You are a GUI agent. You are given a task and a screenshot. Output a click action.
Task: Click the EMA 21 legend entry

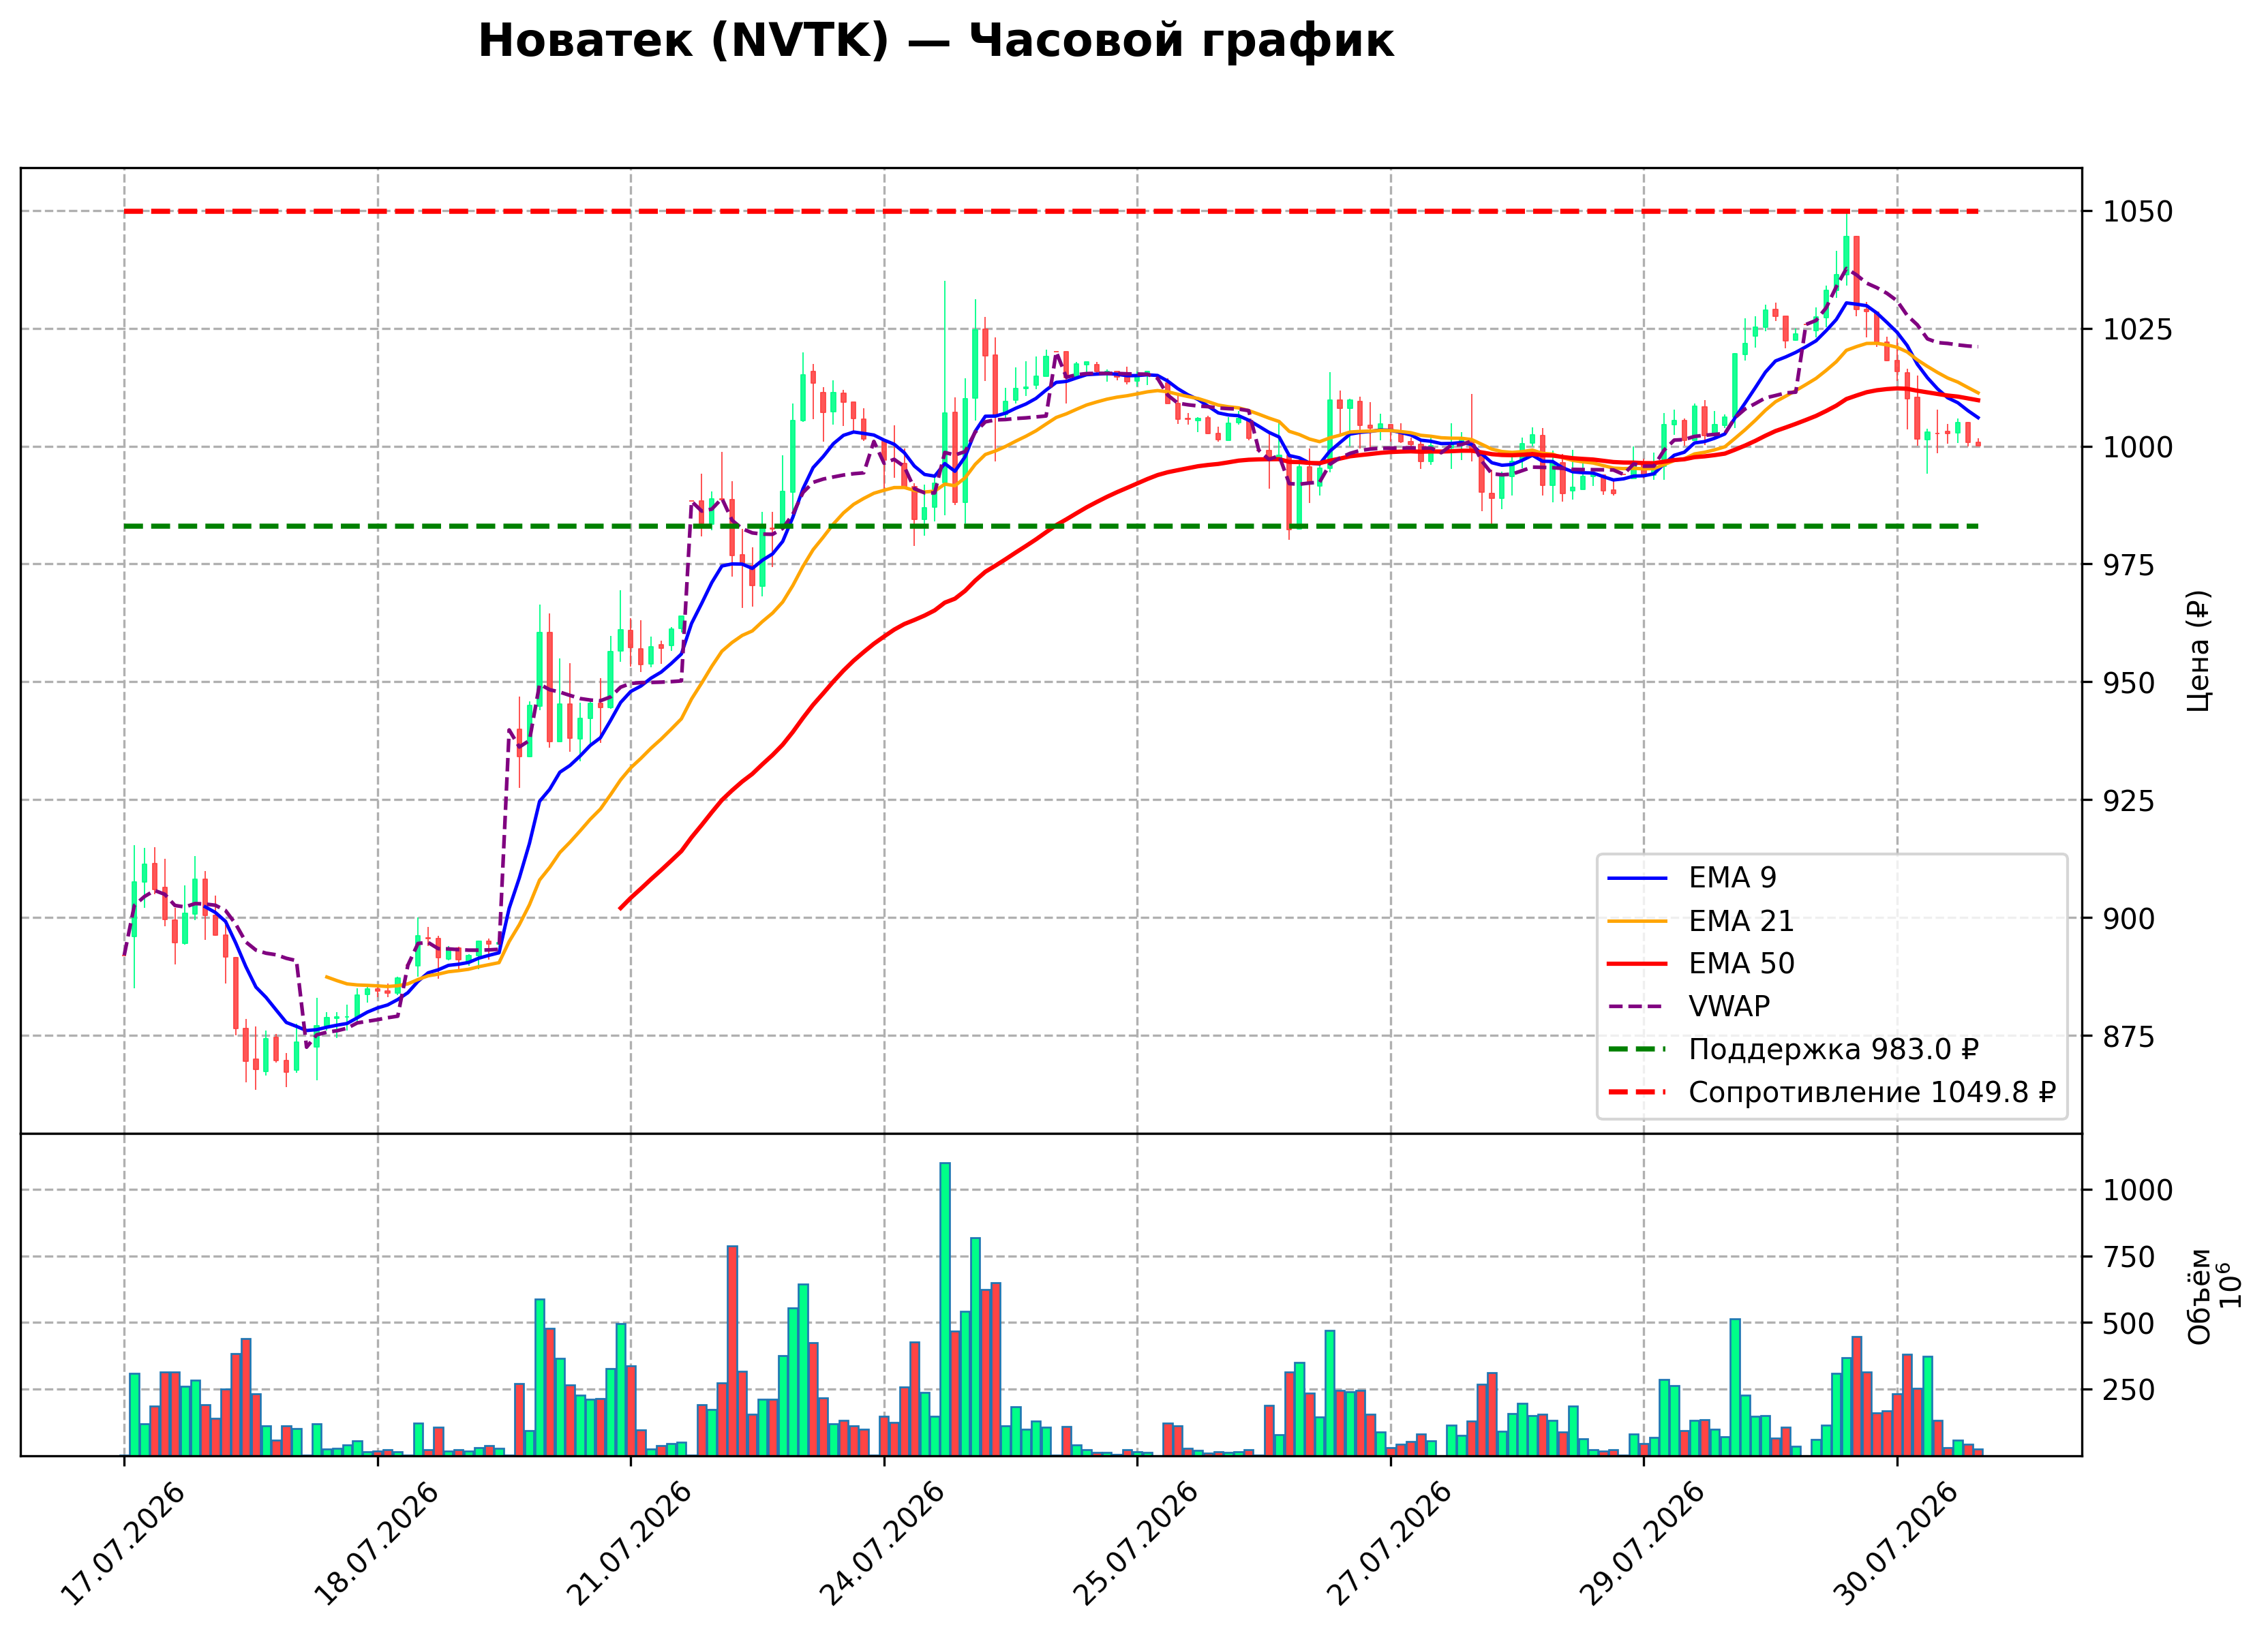coord(1700,921)
